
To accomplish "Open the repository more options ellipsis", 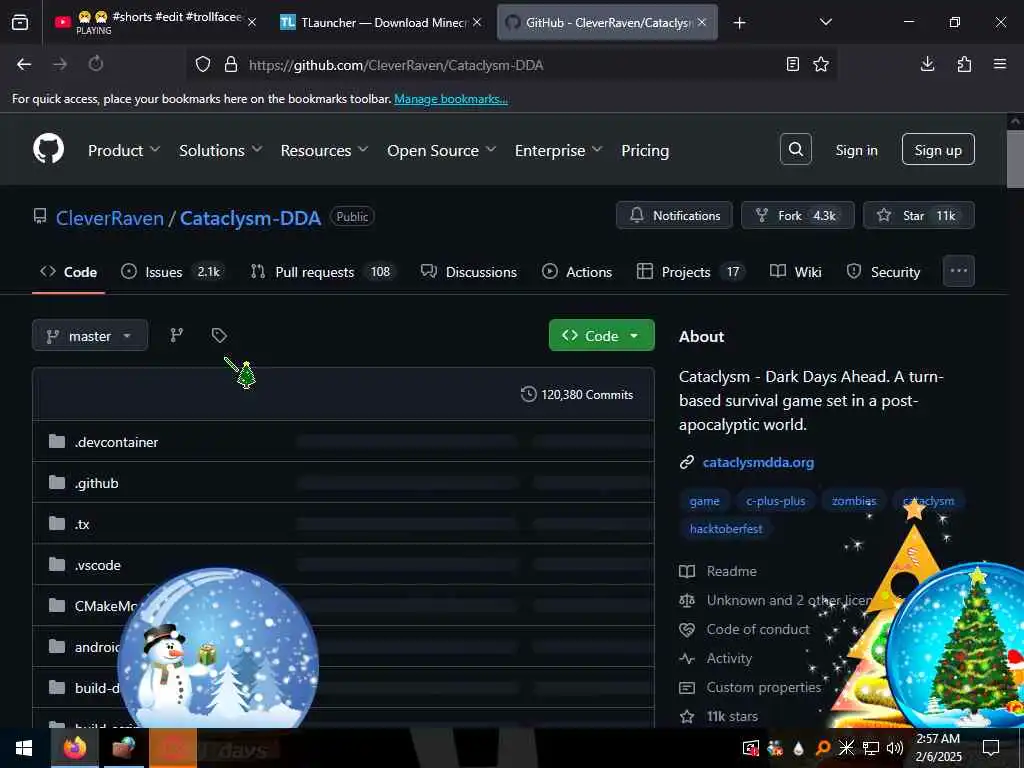I will click(959, 271).
